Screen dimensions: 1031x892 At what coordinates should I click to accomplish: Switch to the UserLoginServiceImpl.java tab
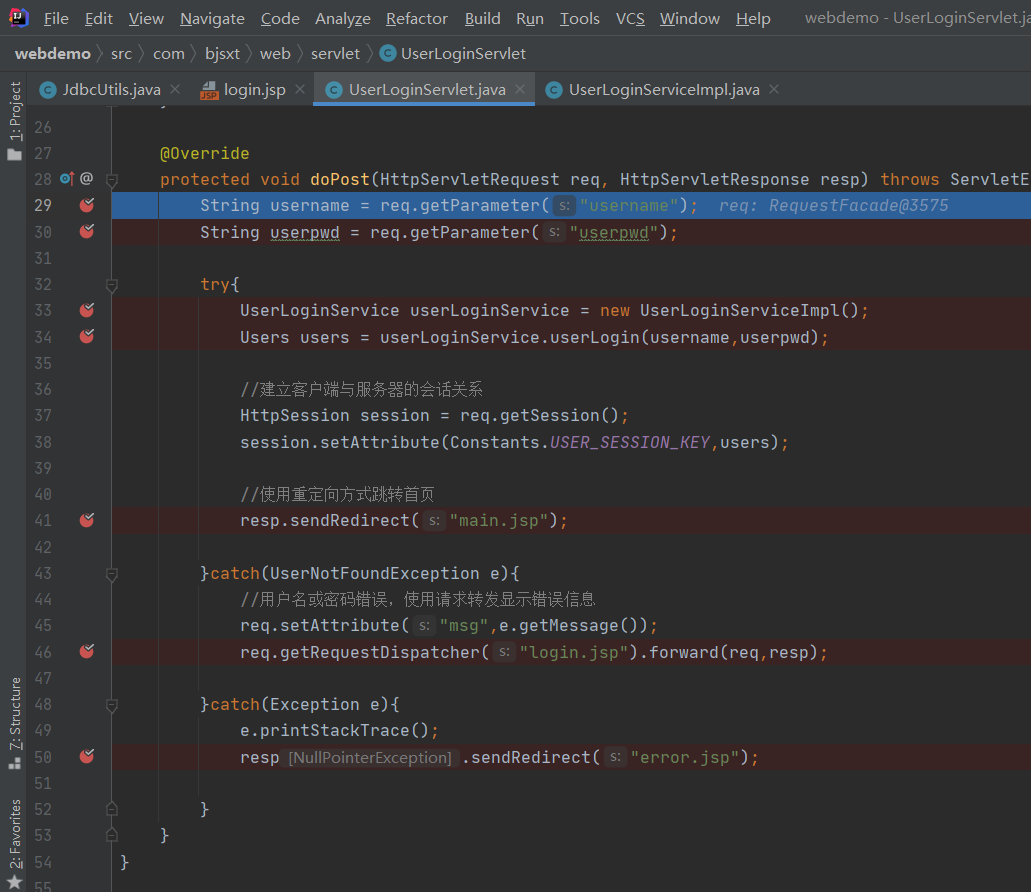(x=664, y=89)
